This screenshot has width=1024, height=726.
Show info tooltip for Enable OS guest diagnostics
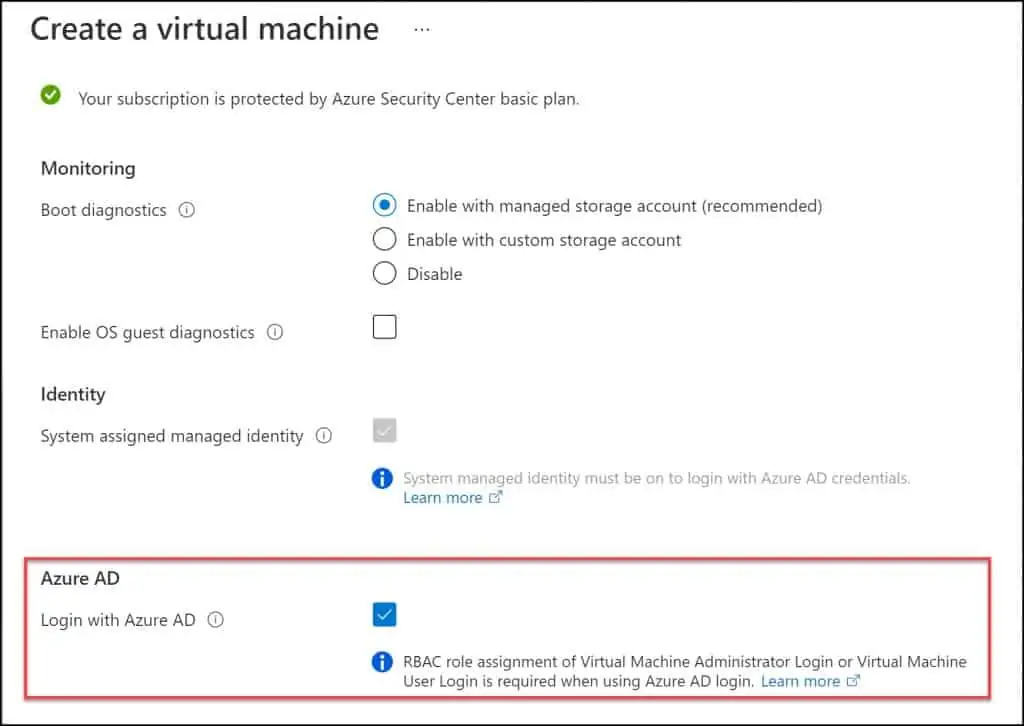tap(275, 332)
